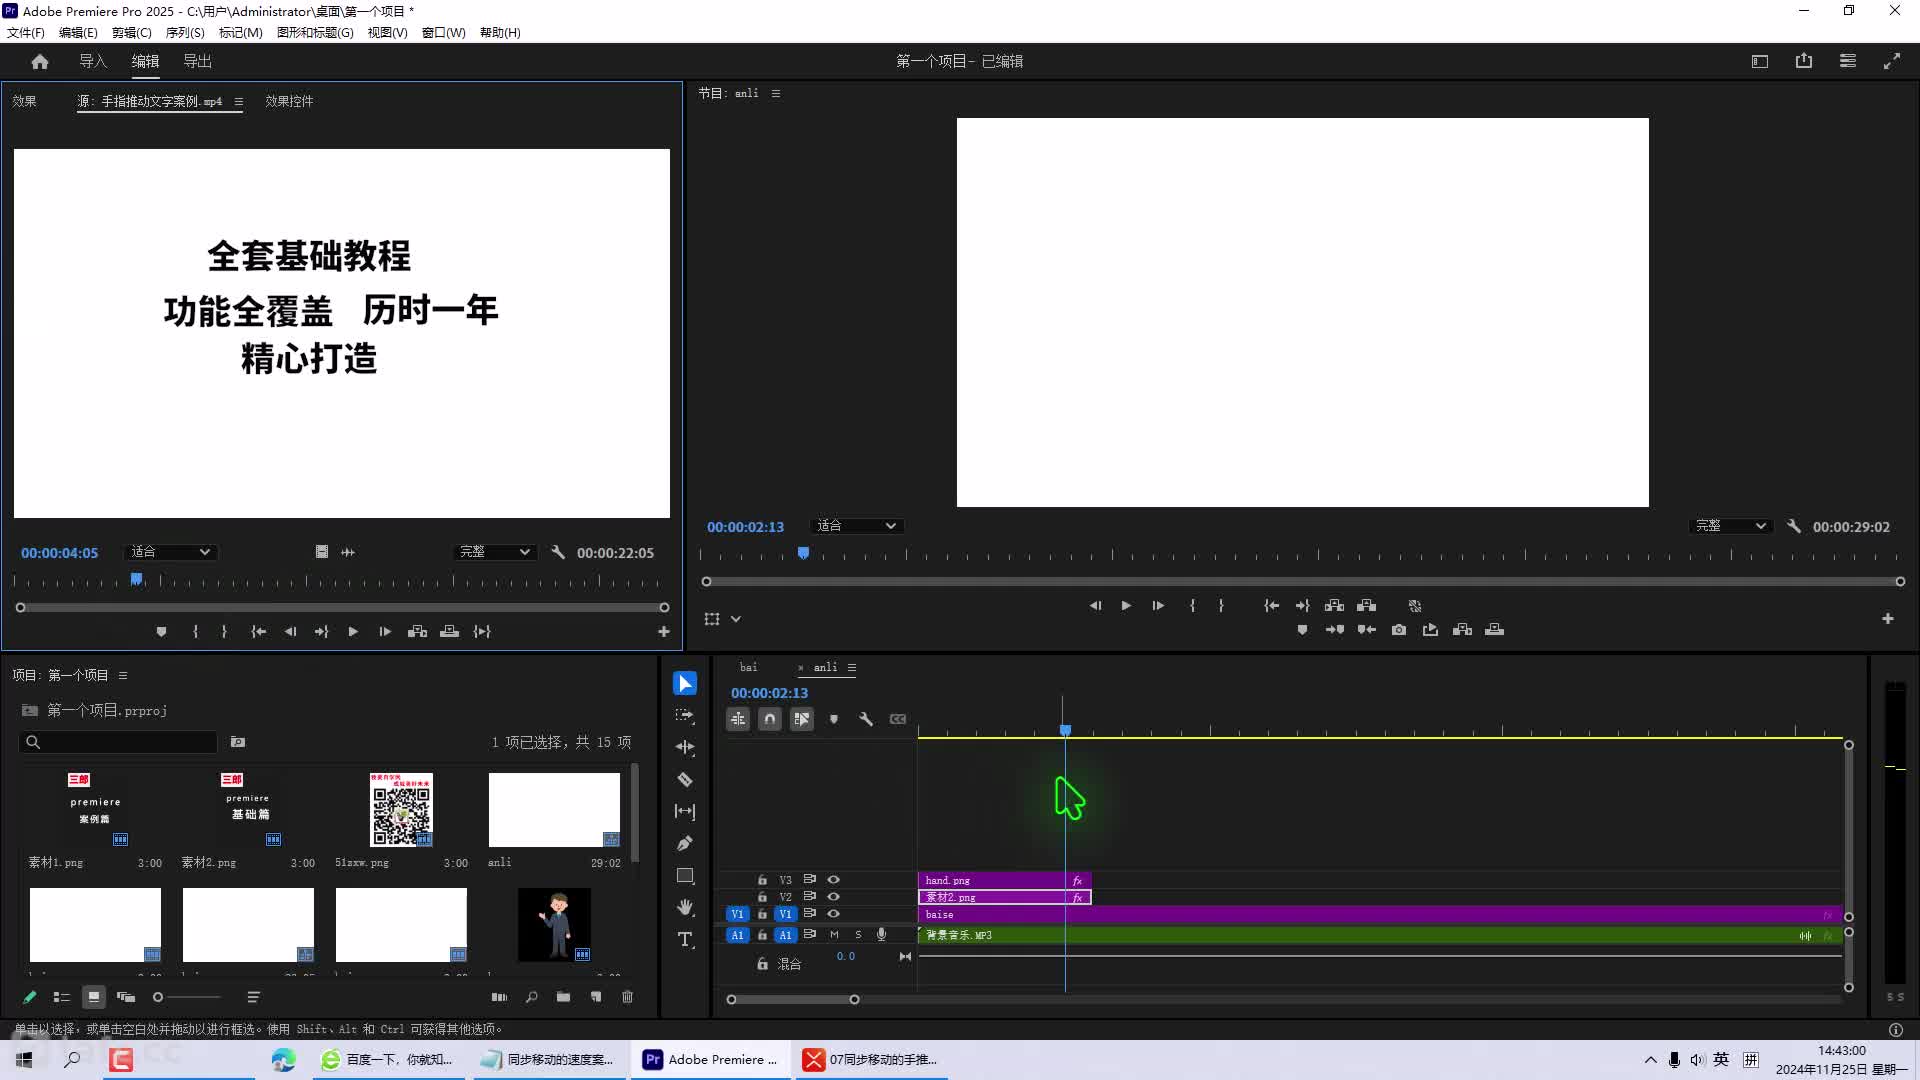The width and height of the screenshot is (1920, 1080).
Task: Click the Find icon in Project panel
Action: tap(532, 997)
